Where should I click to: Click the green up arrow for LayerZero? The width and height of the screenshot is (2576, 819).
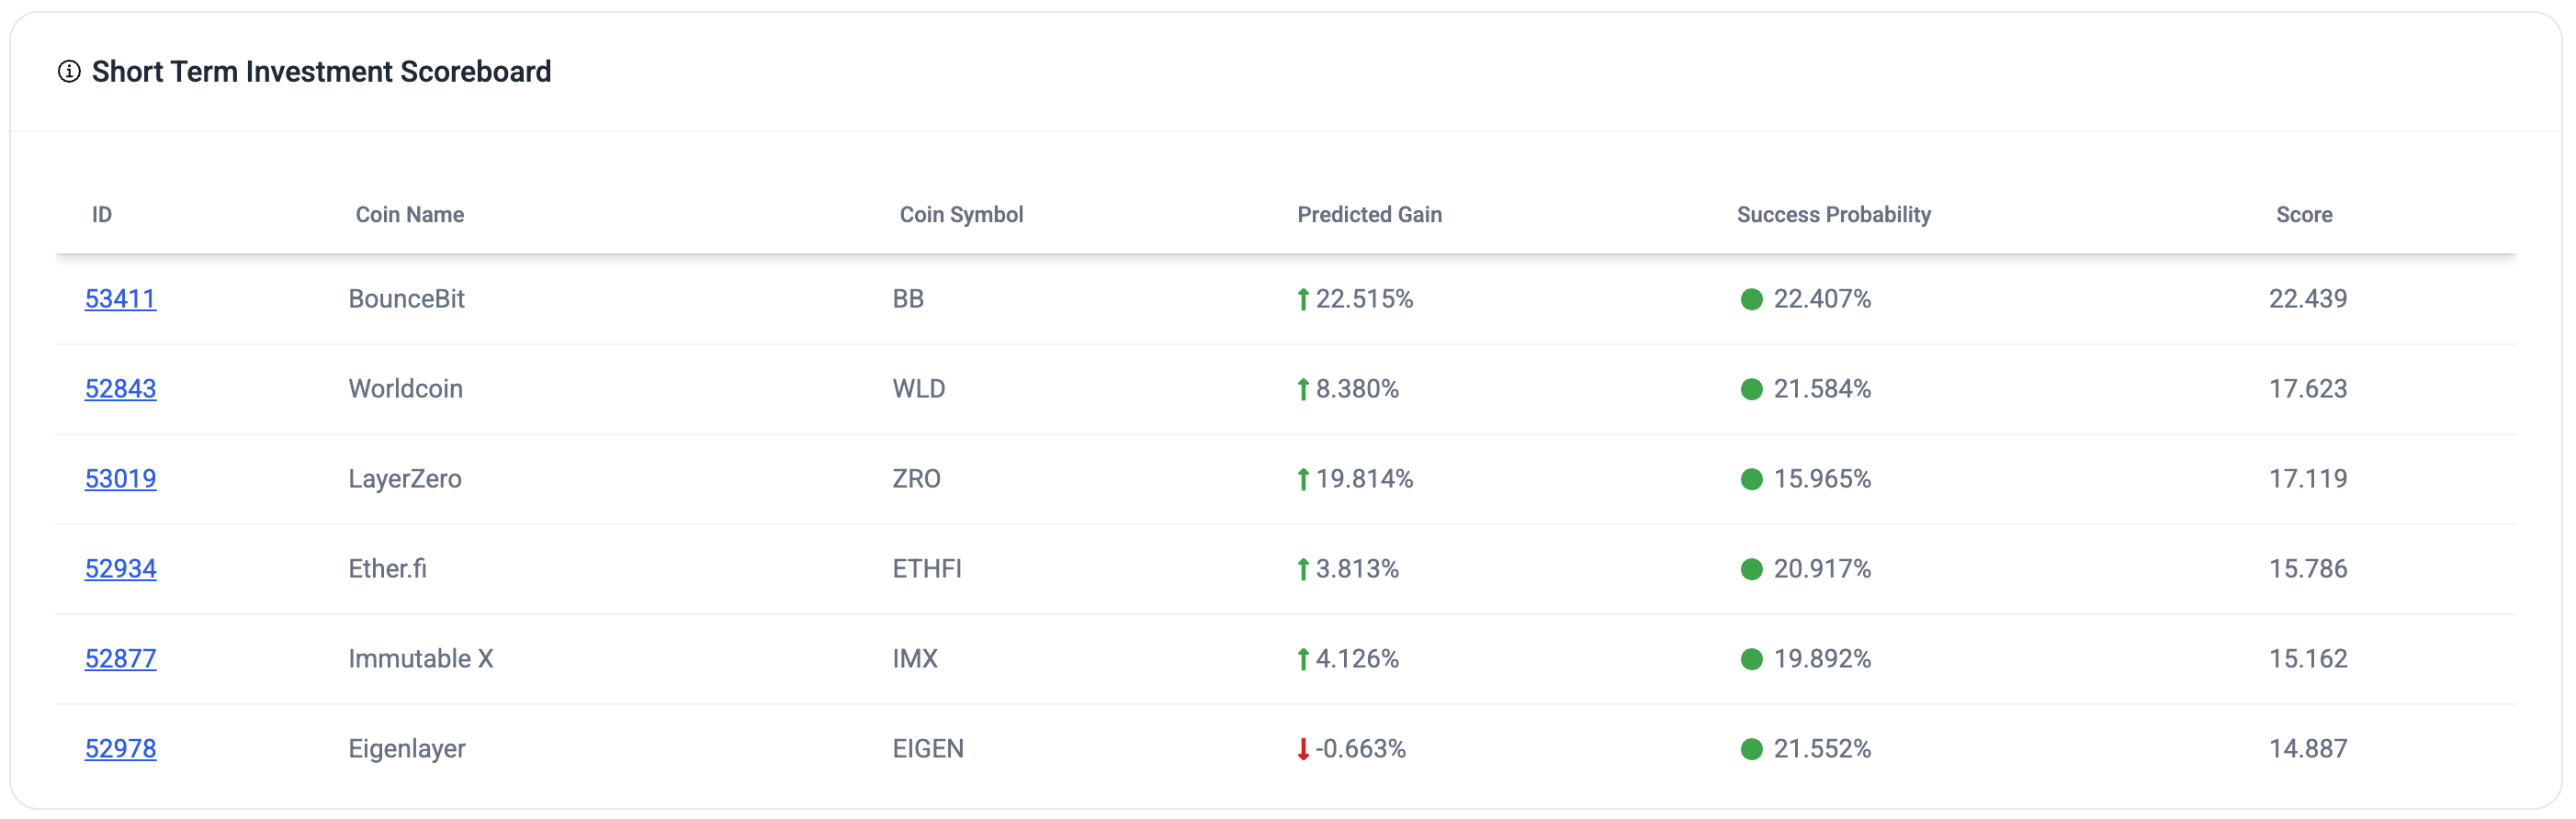(x=1303, y=479)
